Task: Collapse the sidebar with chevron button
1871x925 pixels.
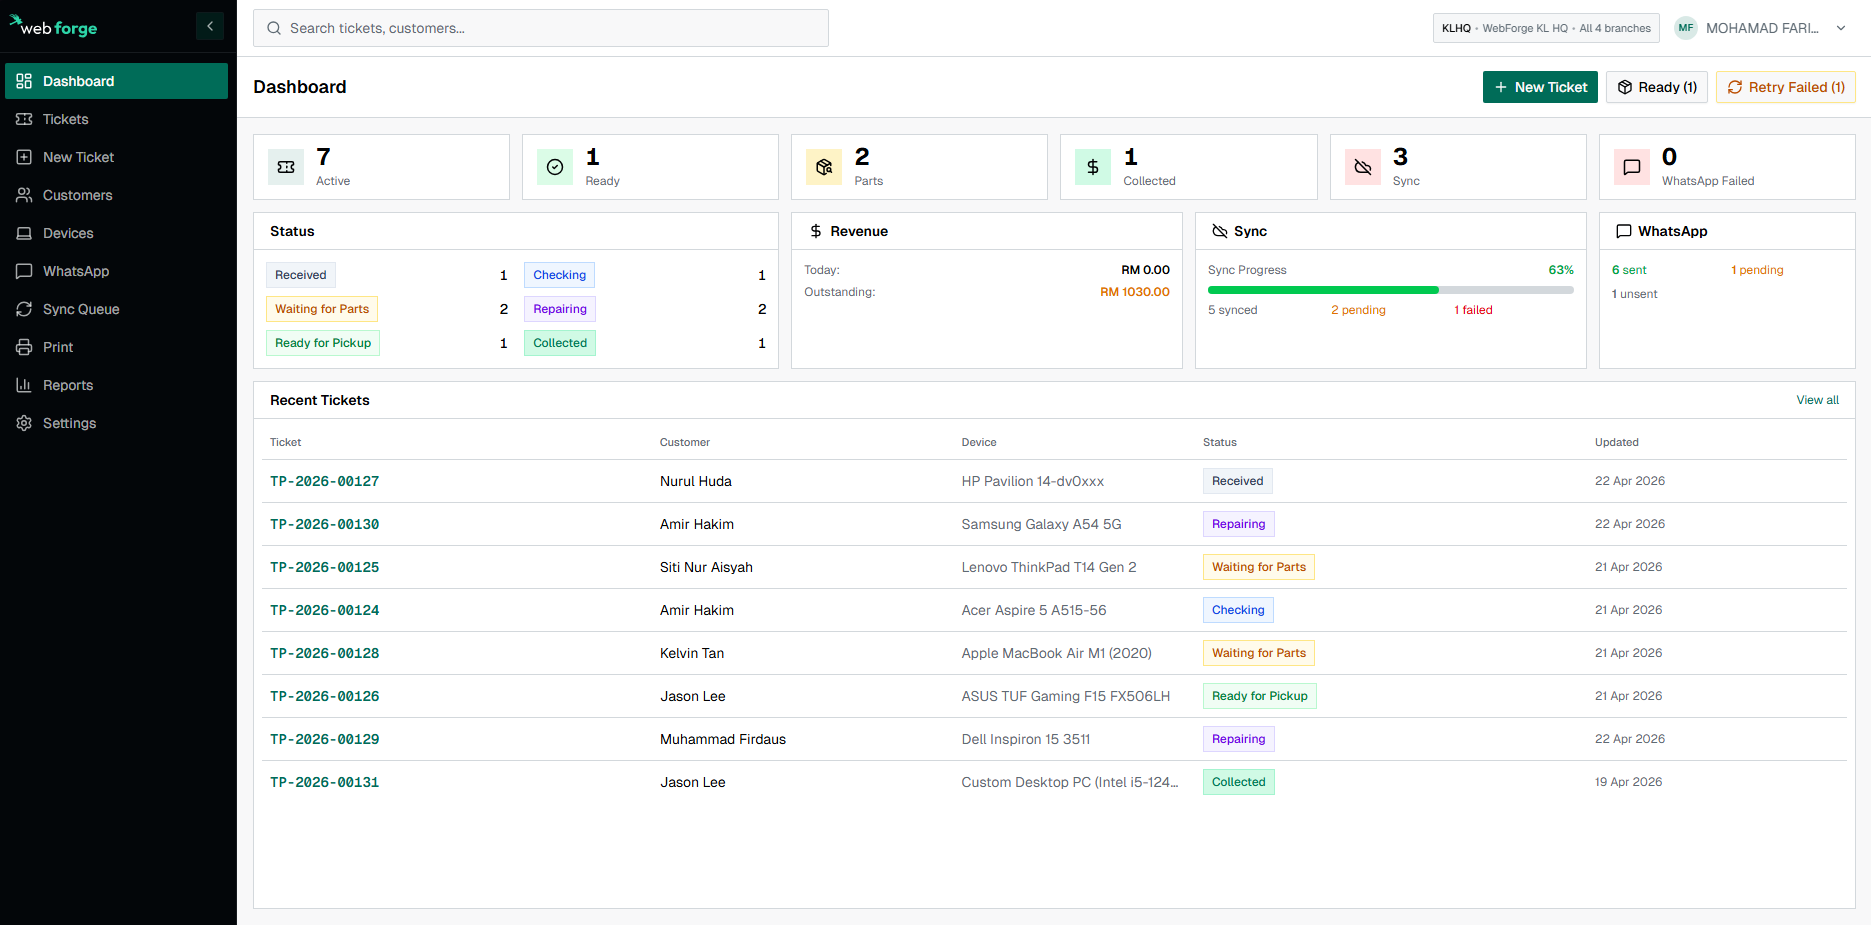Action: (x=210, y=26)
